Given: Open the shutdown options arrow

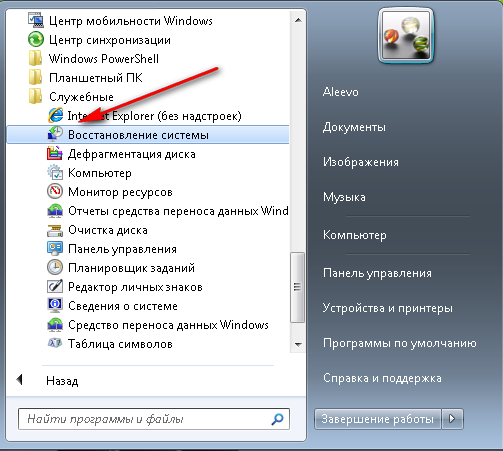Looking at the screenshot, I should pyautogui.click(x=452, y=419).
